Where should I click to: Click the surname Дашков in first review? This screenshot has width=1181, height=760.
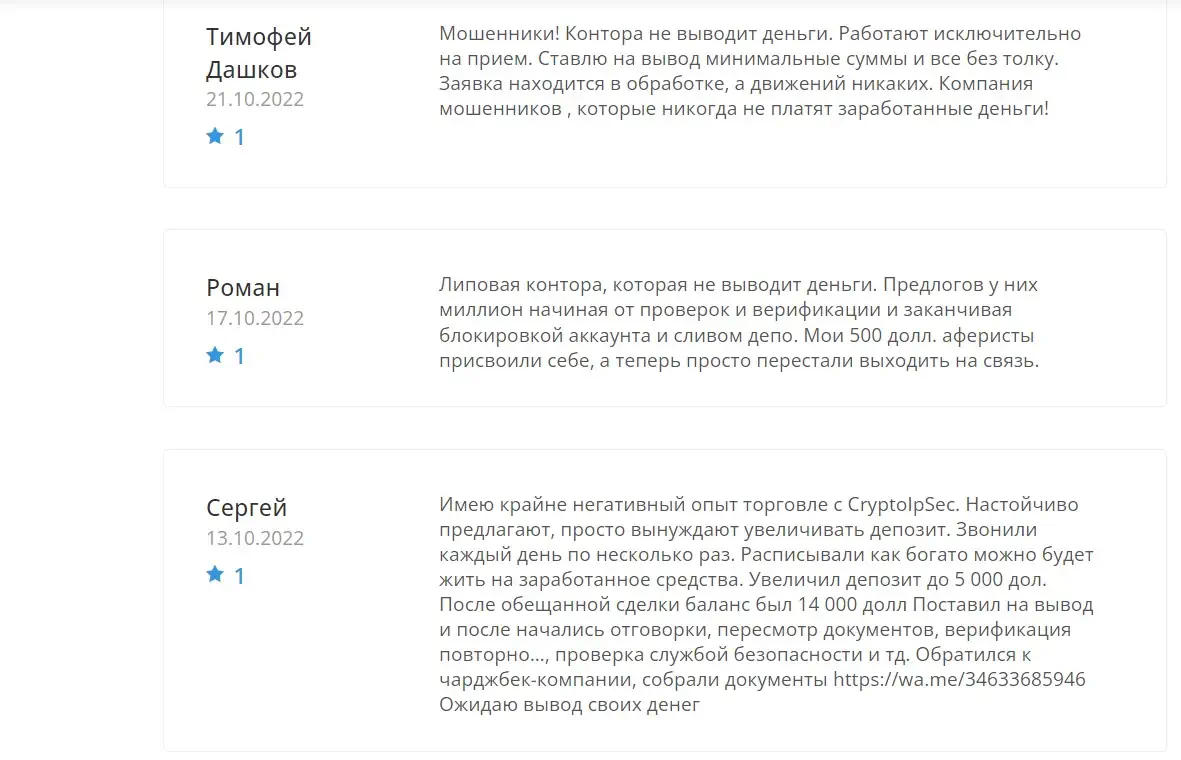pyautogui.click(x=252, y=70)
